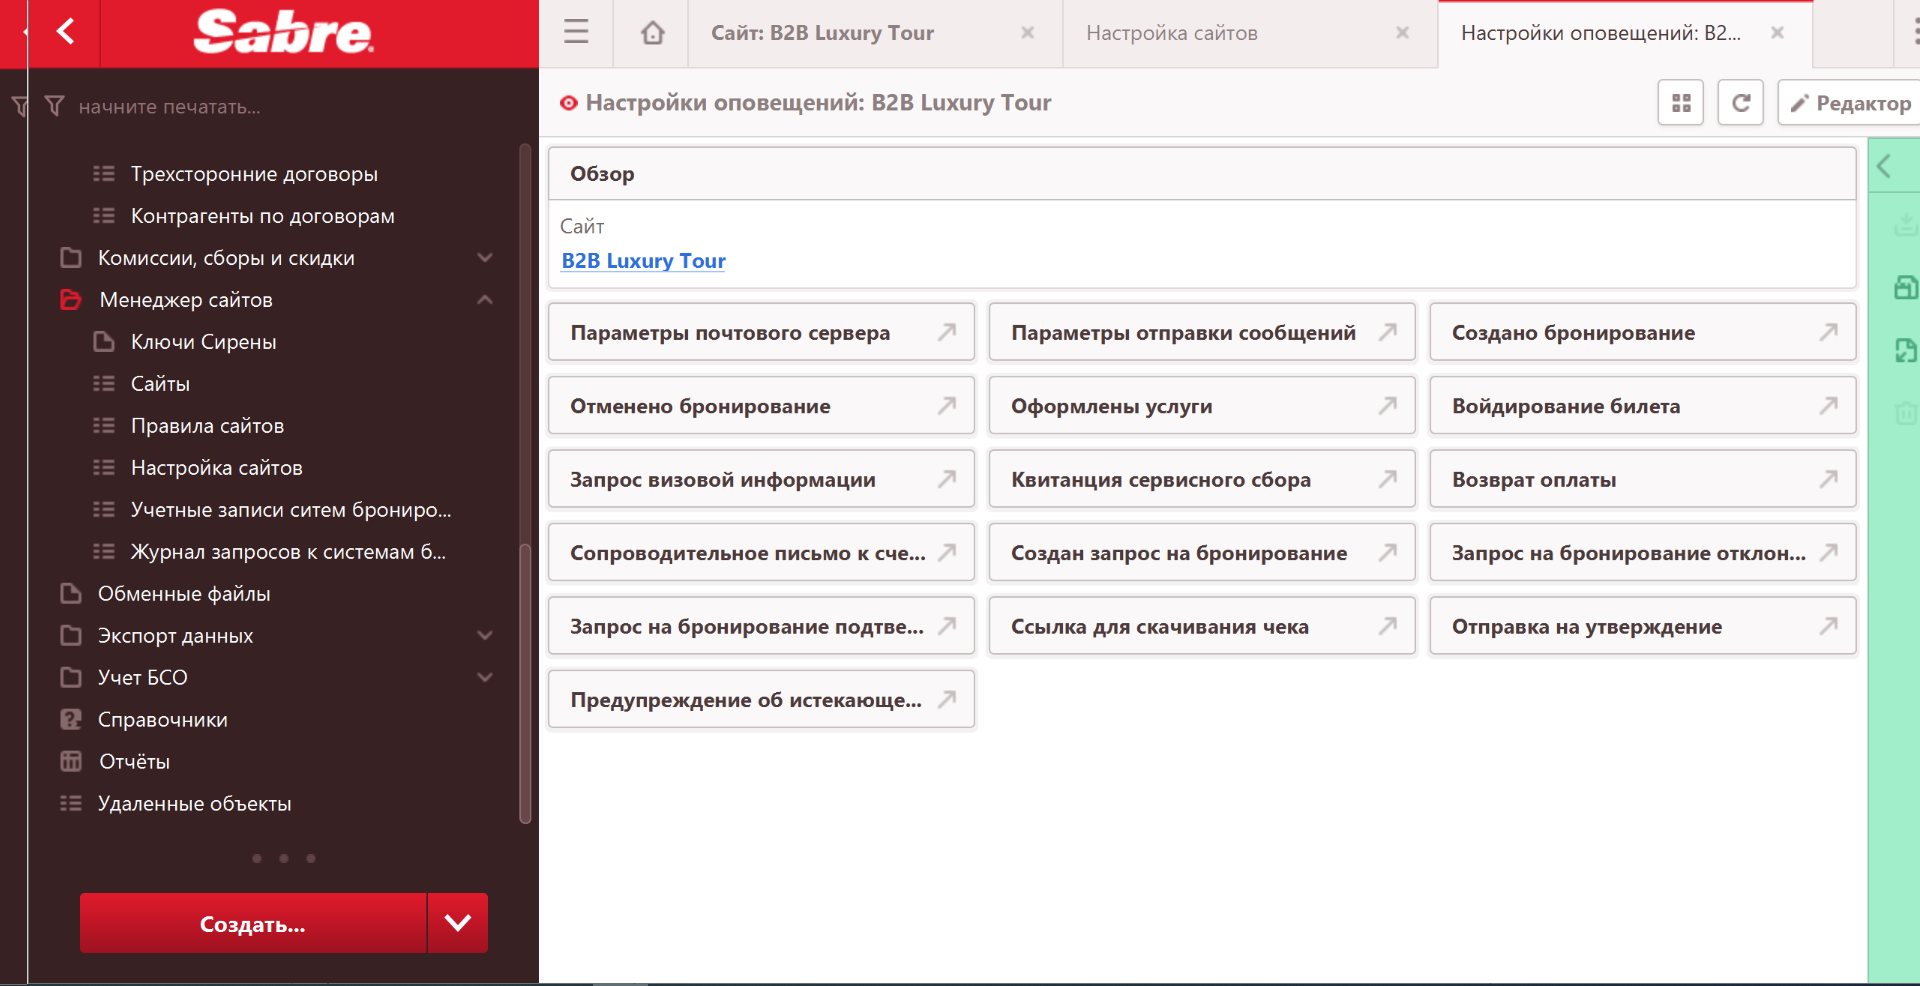Click the sidebar search input field
This screenshot has width=1920, height=986.
coord(280,107)
